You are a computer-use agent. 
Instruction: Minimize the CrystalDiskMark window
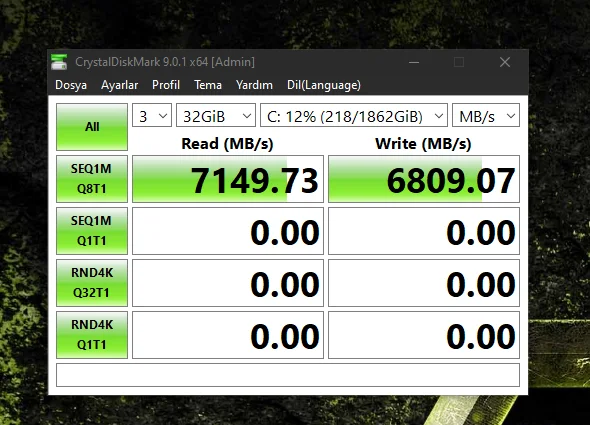(414, 62)
